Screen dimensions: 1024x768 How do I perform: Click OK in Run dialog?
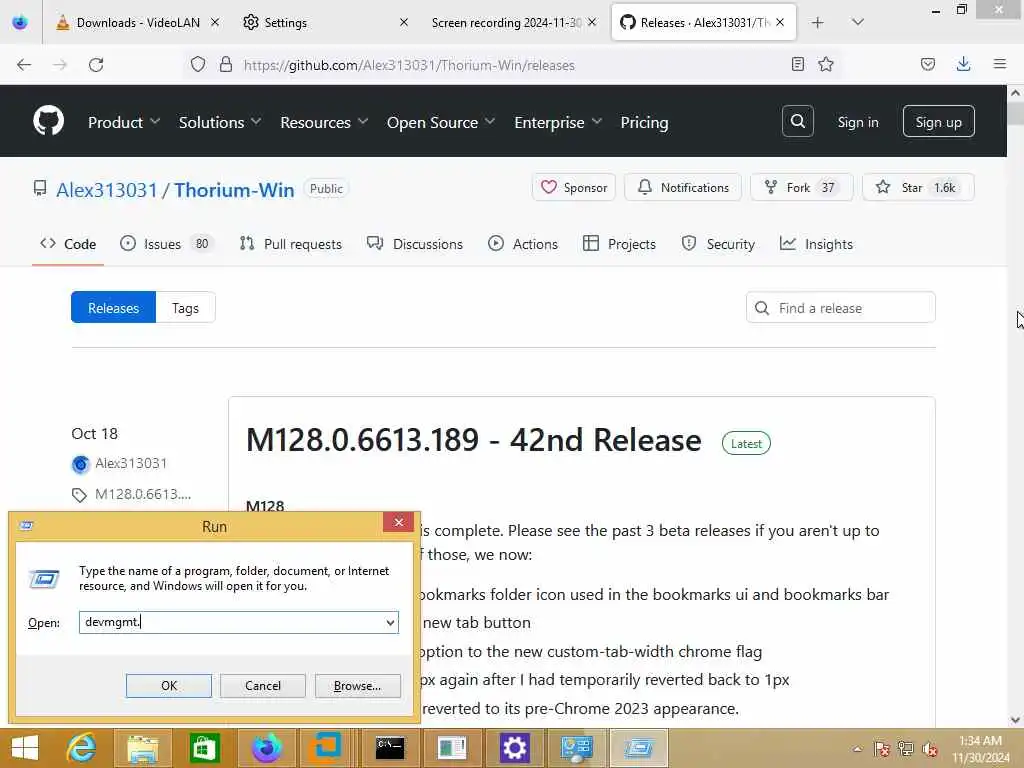pyautogui.click(x=168, y=686)
